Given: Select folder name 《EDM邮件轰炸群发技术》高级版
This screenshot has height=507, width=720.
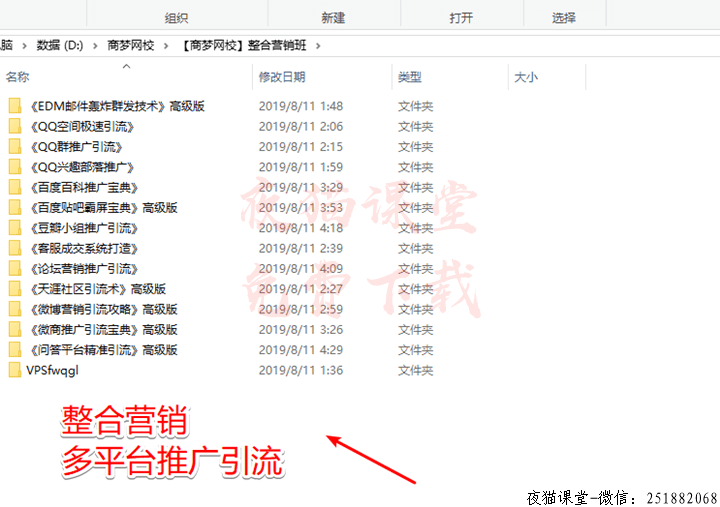Looking at the screenshot, I should 117,106.
